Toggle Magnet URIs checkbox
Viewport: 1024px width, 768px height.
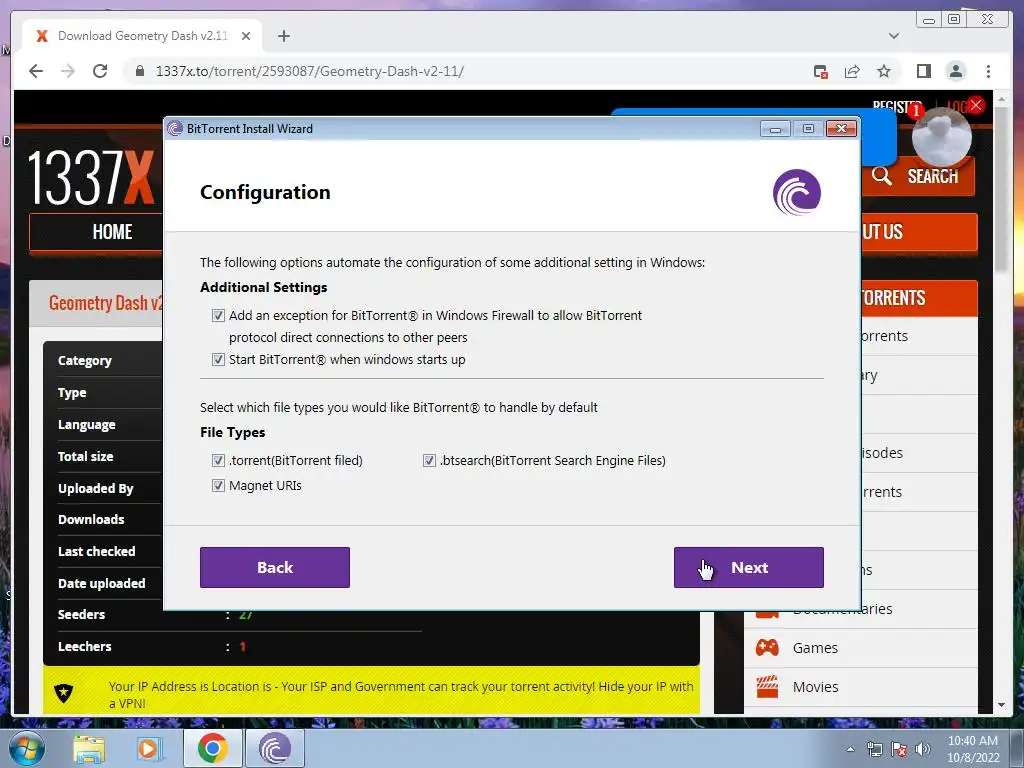click(218, 485)
